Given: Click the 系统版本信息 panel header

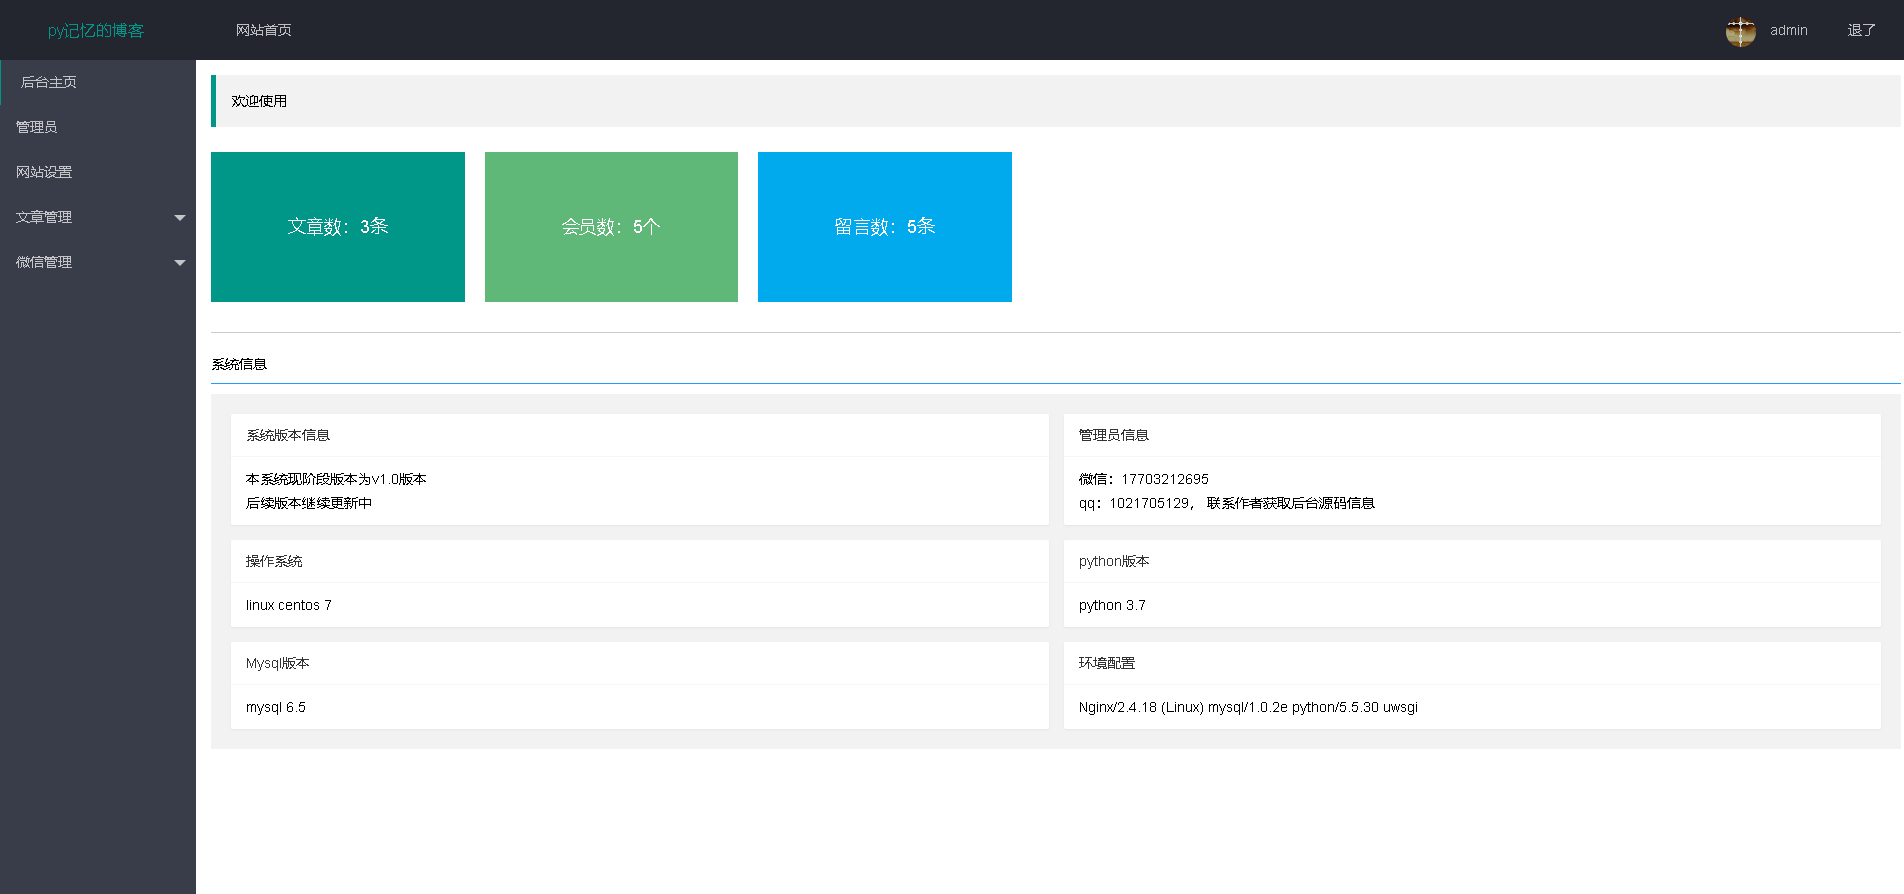Looking at the screenshot, I should click(640, 435).
